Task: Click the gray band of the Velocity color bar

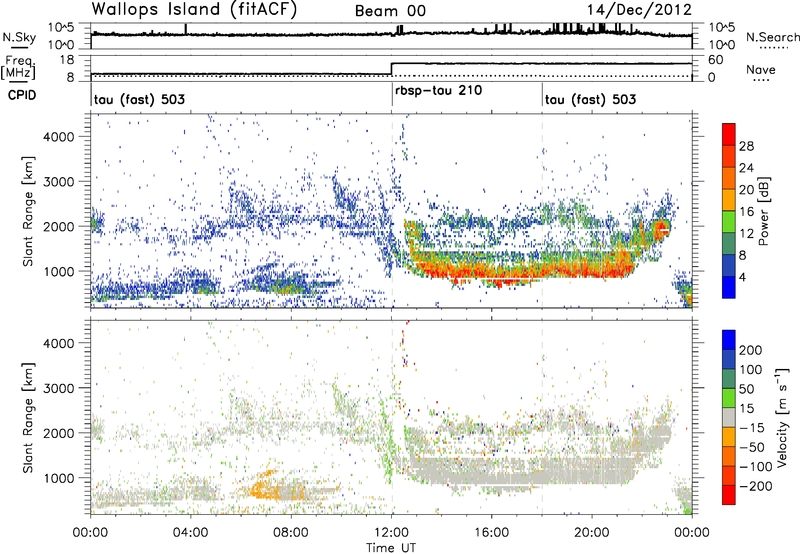Action: click(729, 417)
